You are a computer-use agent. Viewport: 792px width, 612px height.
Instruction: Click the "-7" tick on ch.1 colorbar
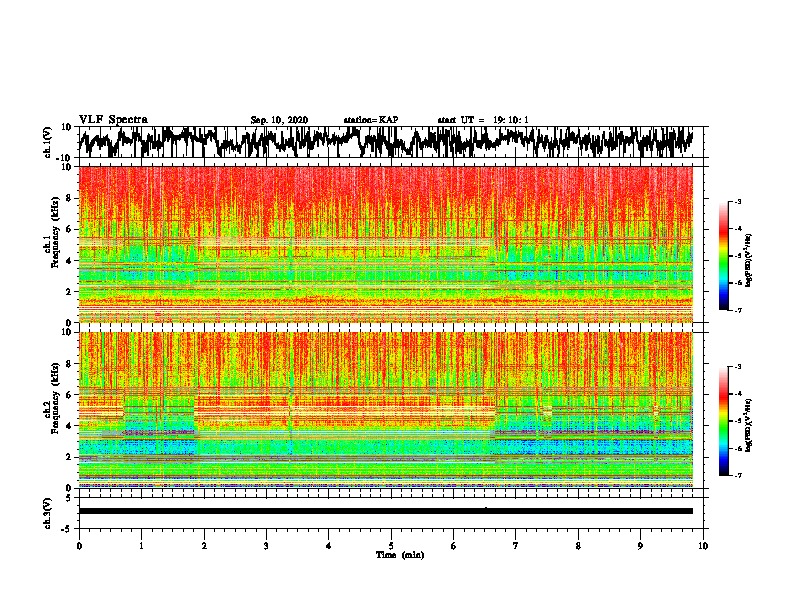[738, 310]
